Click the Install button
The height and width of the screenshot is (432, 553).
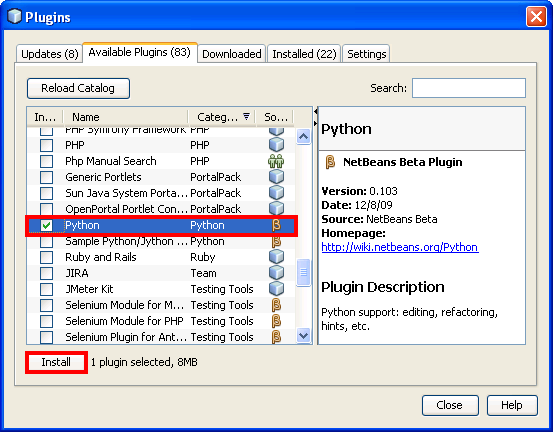coord(56,362)
